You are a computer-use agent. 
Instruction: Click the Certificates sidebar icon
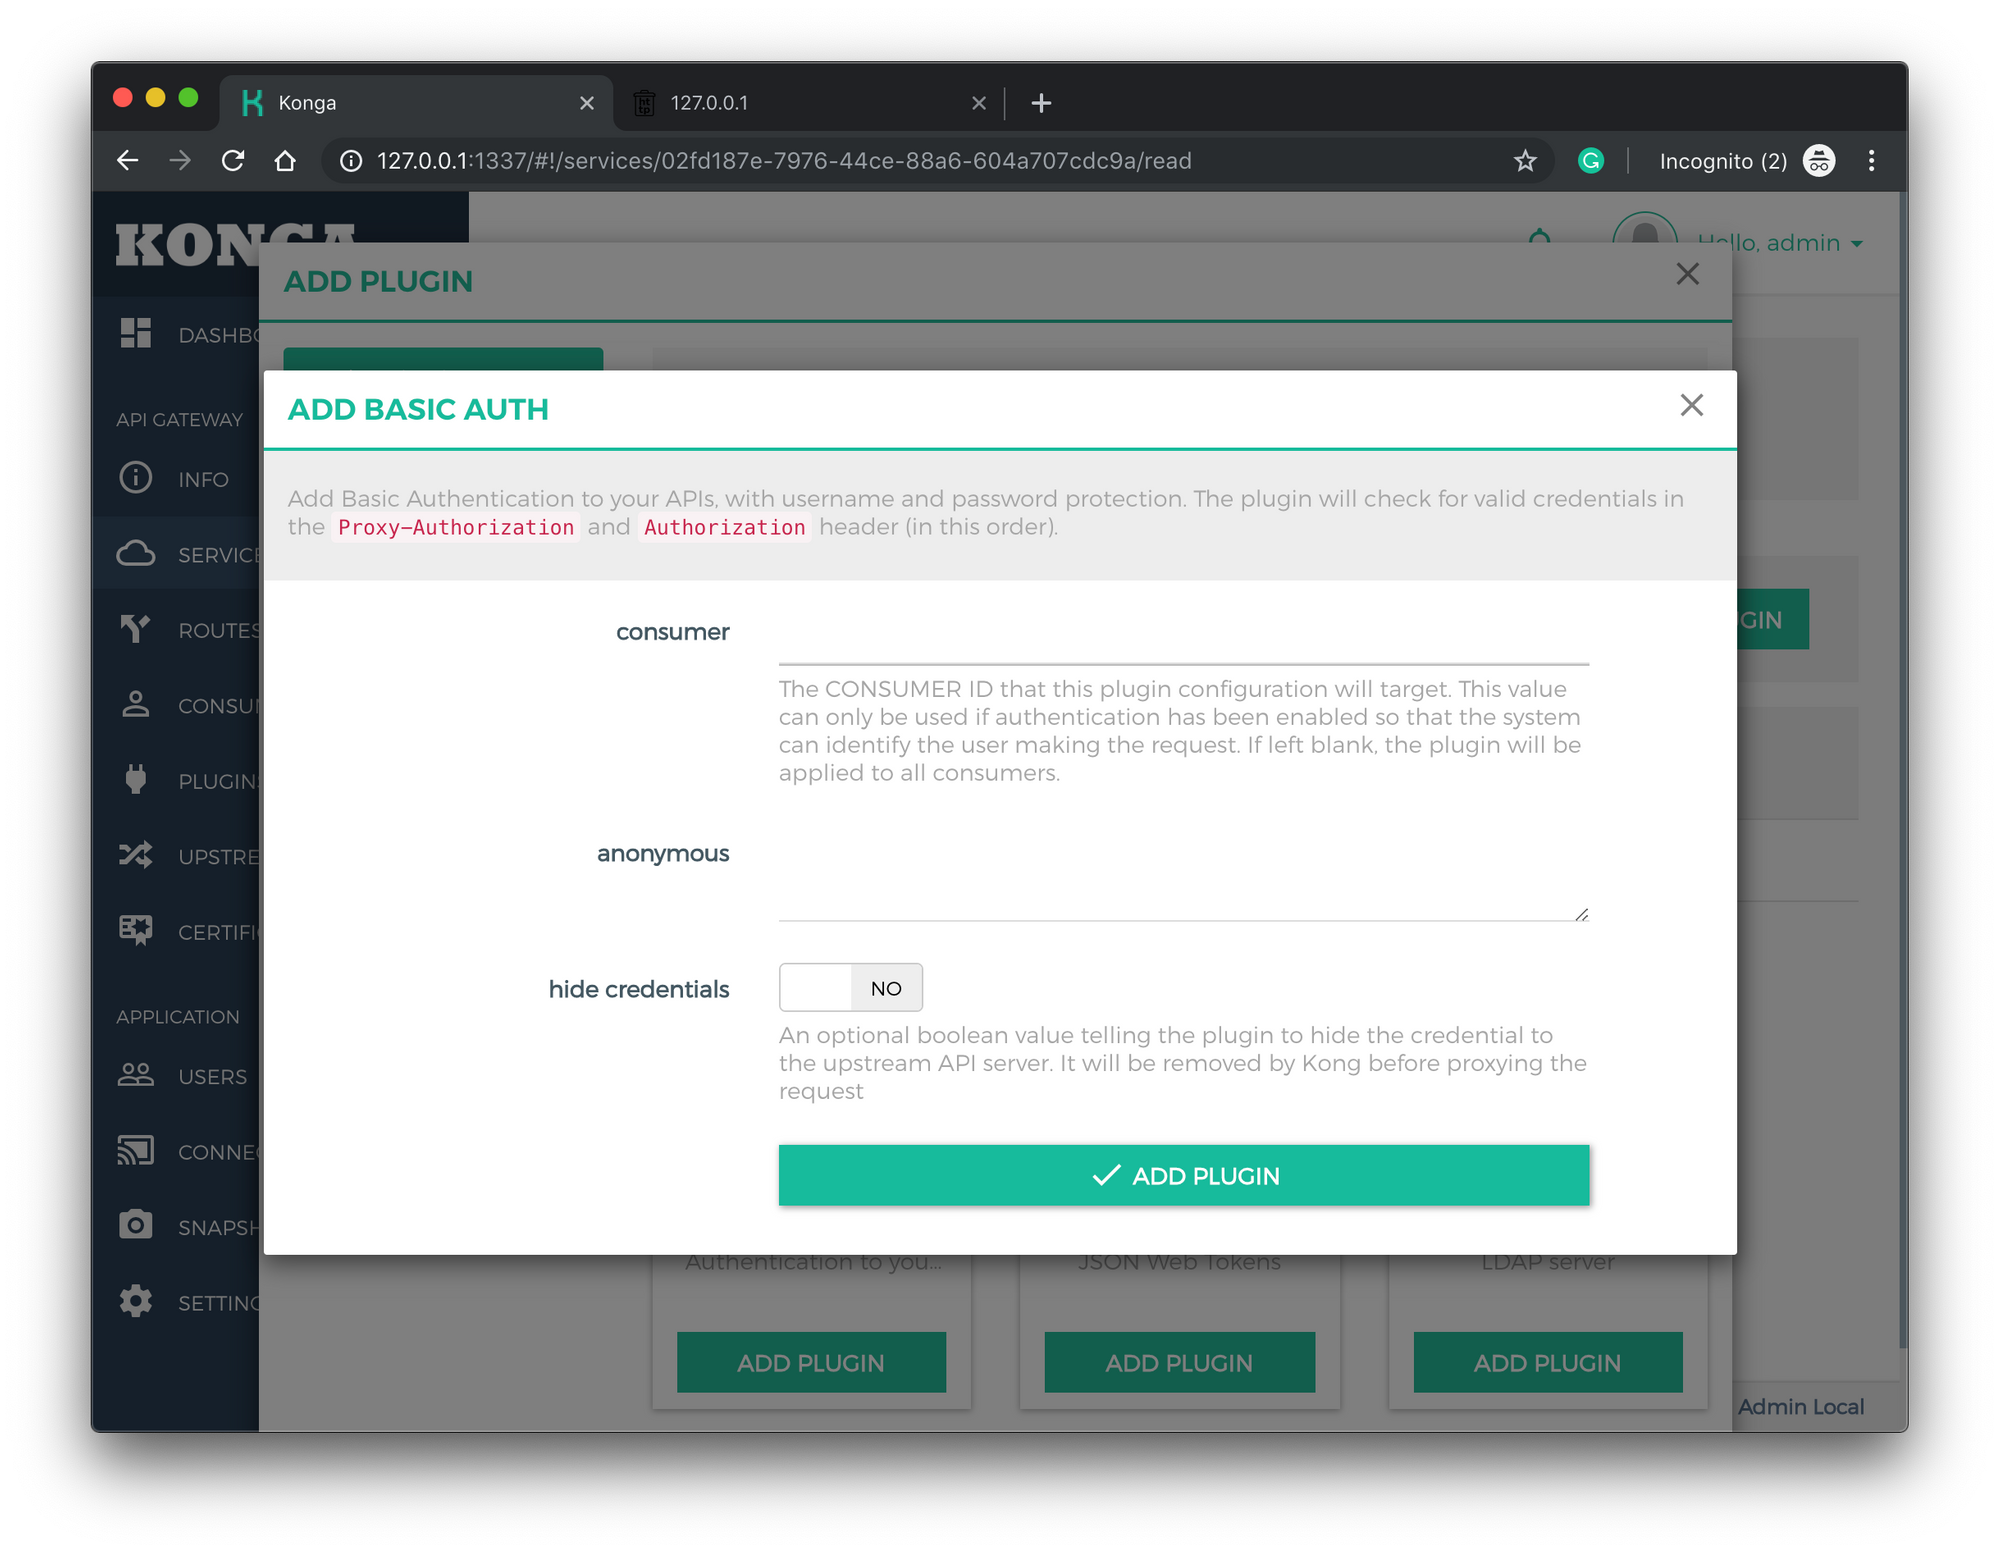[136, 930]
